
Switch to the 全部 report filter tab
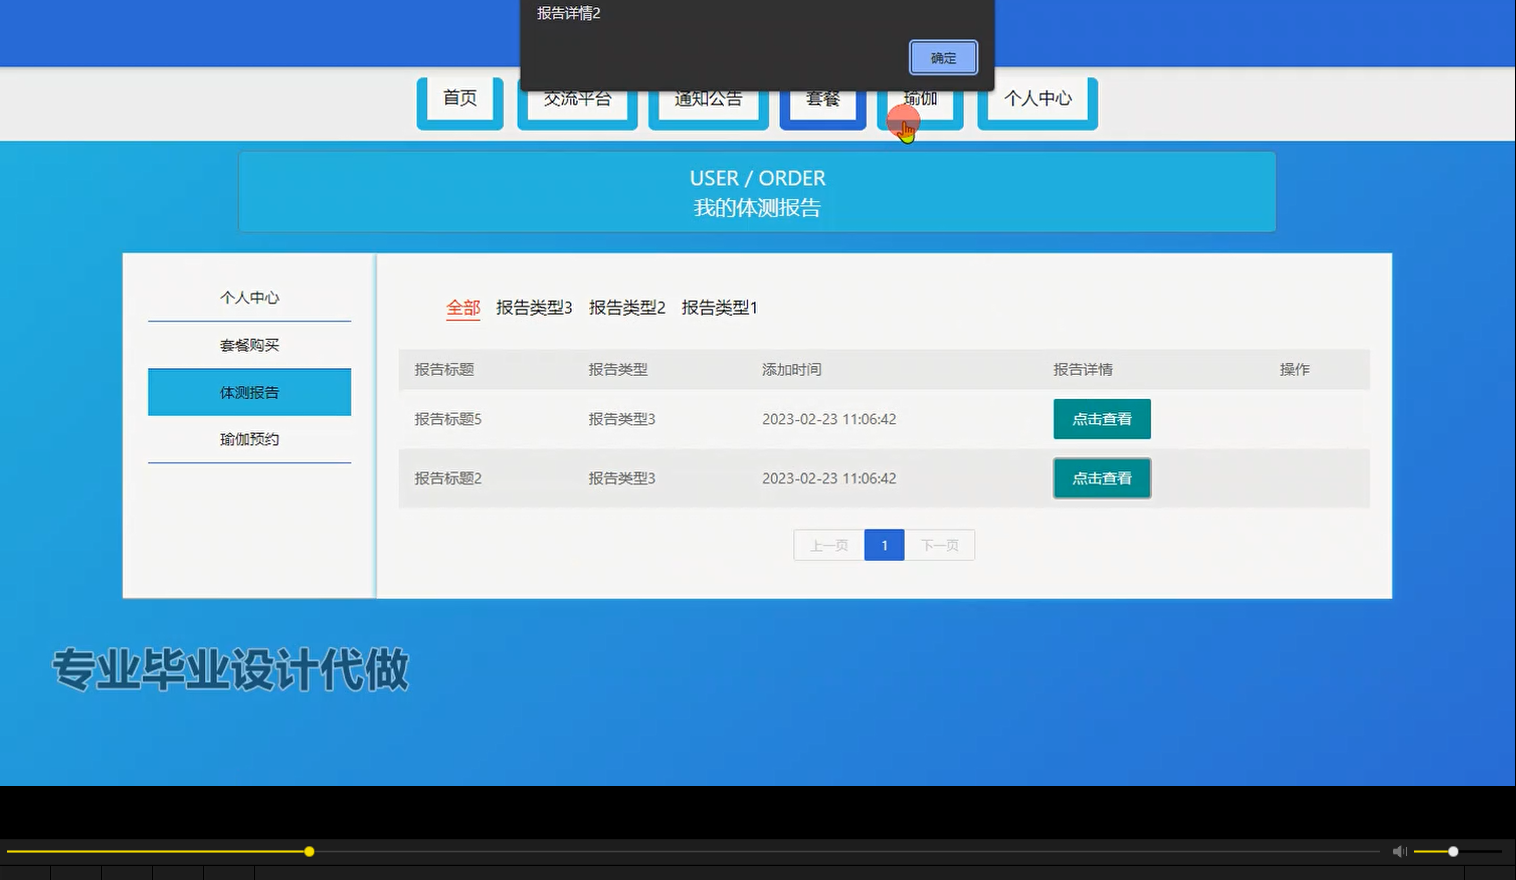click(462, 308)
